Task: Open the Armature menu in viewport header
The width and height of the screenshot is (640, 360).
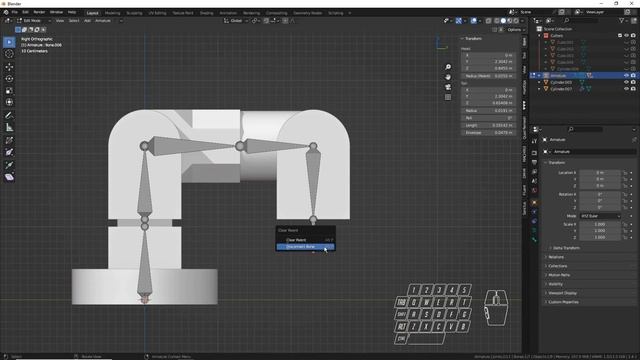Action: pyautogui.click(x=103, y=20)
